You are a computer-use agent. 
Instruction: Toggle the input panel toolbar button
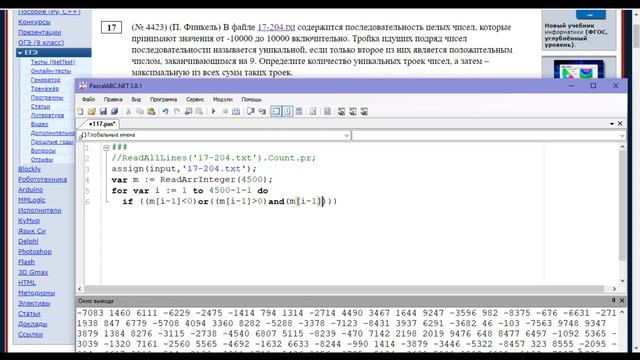point(287,111)
